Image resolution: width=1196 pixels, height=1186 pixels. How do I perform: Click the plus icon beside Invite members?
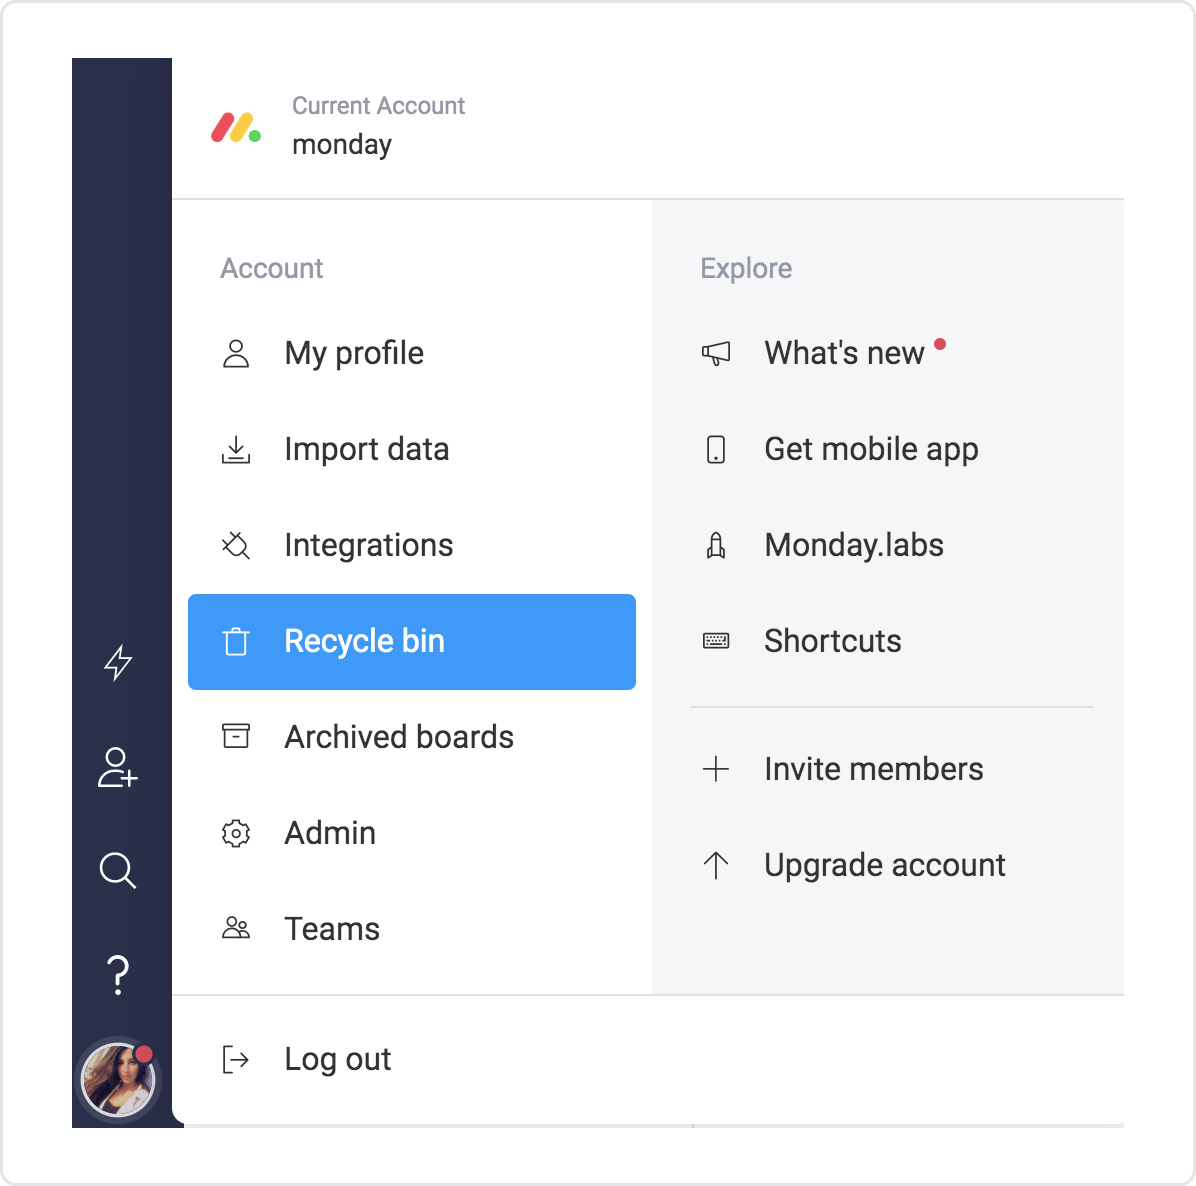tap(716, 769)
